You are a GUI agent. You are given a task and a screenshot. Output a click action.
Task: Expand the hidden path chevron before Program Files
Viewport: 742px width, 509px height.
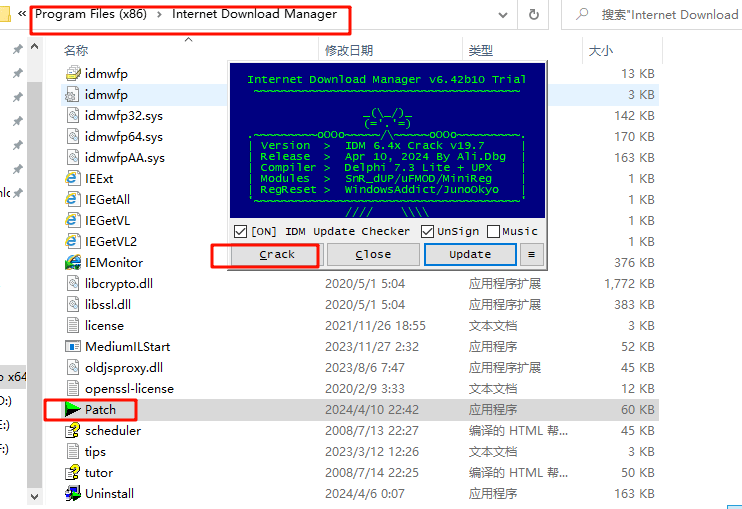[x=22, y=14]
